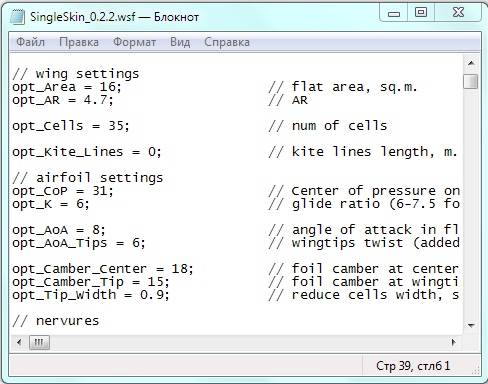Screen dimensions: 488x384
Task: Click the window title 'SingleSkin_0.2.2.wsf — Блокнот'
Action: [114, 17]
